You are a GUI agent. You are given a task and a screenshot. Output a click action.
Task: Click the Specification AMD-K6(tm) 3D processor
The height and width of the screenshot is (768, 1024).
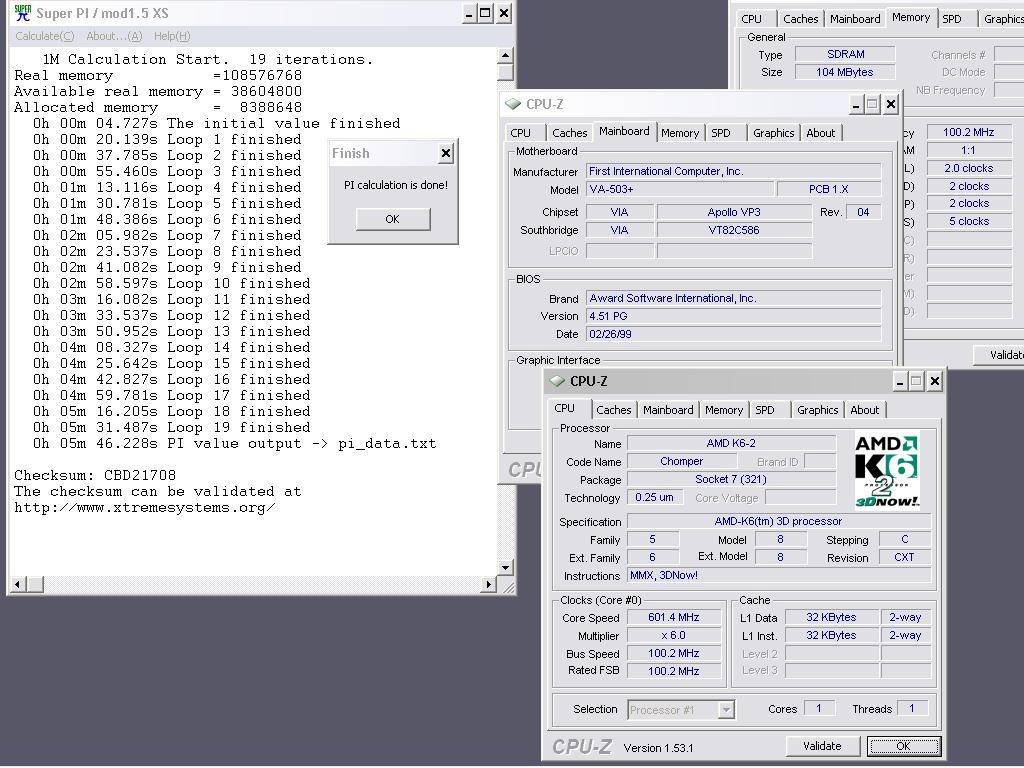pyautogui.click(x=779, y=521)
